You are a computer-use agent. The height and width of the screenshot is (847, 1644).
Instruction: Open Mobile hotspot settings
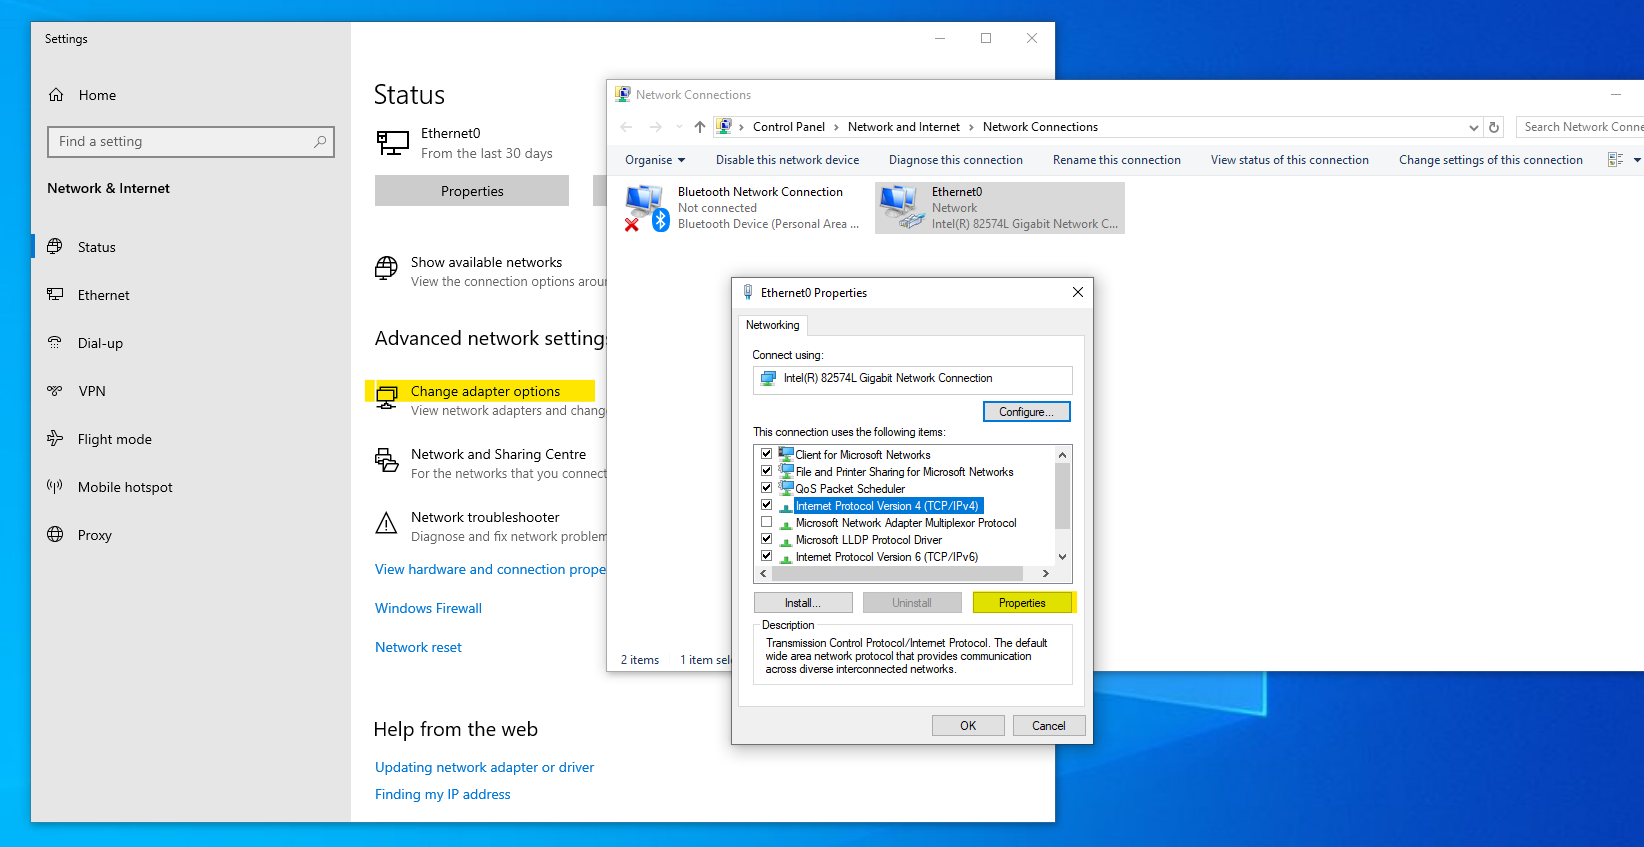point(125,487)
